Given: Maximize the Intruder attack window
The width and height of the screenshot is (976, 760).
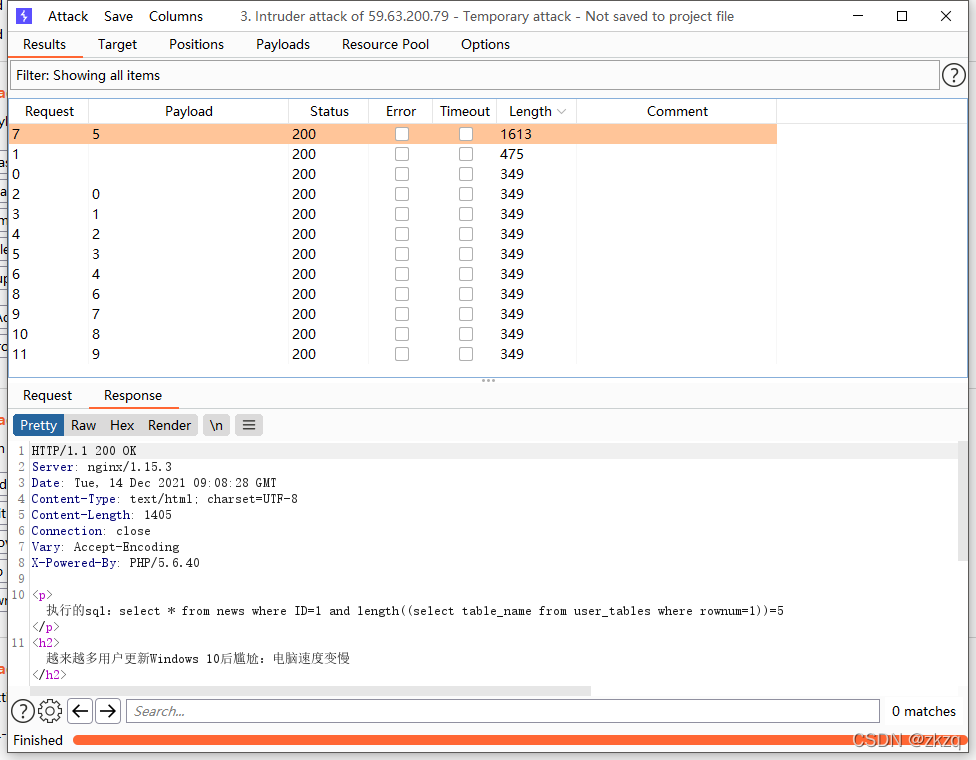Looking at the screenshot, I should (x=901, y=16).
